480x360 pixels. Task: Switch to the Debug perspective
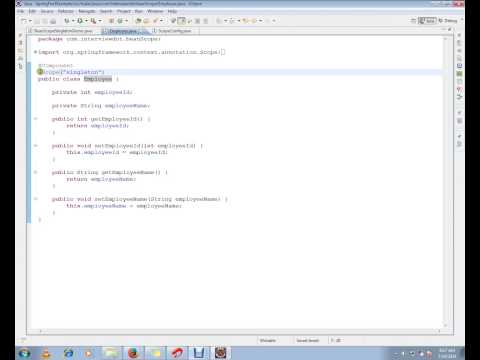[448, 21]
